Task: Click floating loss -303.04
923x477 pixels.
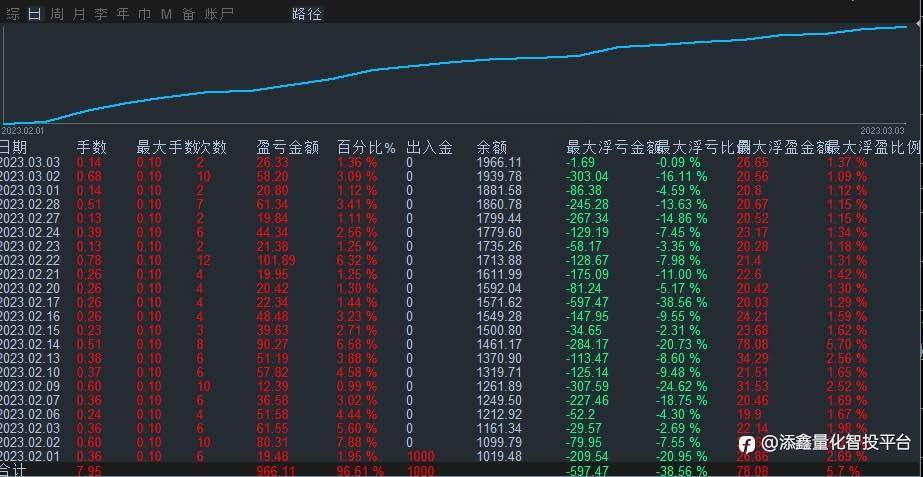Action: point(587,177)
